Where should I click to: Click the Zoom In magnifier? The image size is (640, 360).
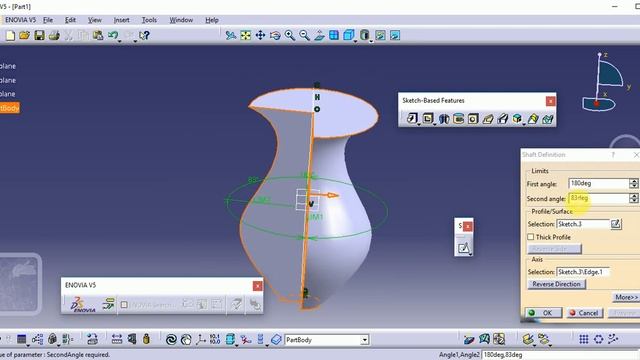(290, 36)
